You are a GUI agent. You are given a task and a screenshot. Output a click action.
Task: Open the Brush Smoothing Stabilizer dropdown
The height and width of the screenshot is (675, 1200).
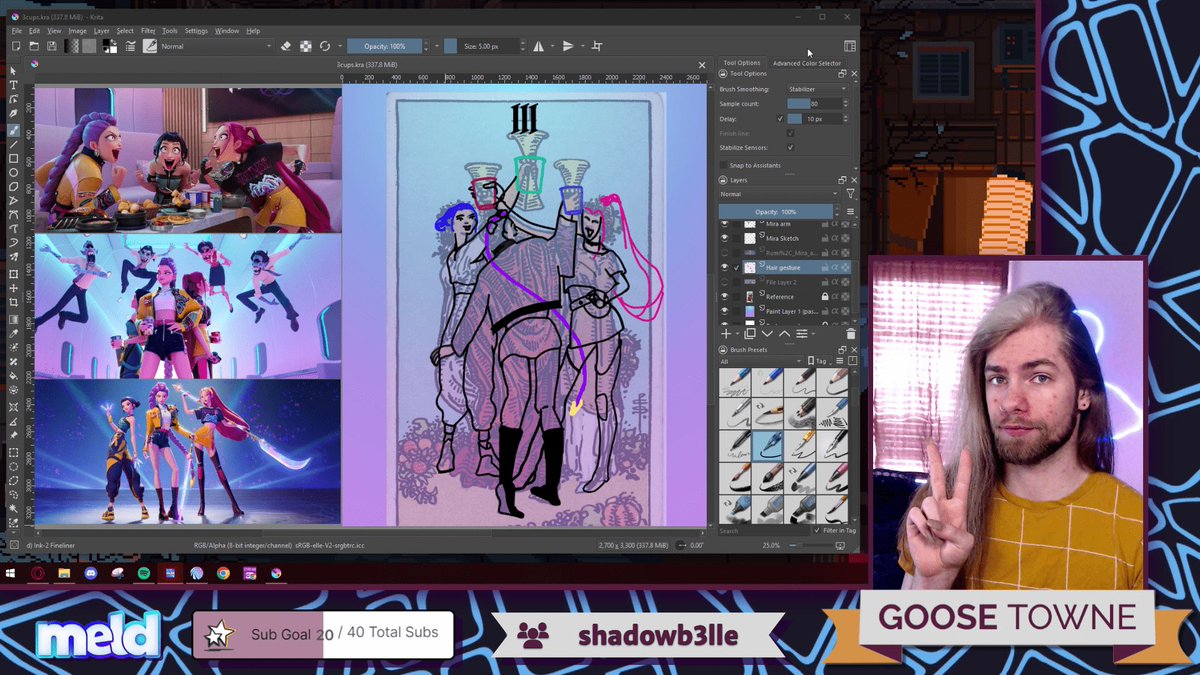point(817,89)
